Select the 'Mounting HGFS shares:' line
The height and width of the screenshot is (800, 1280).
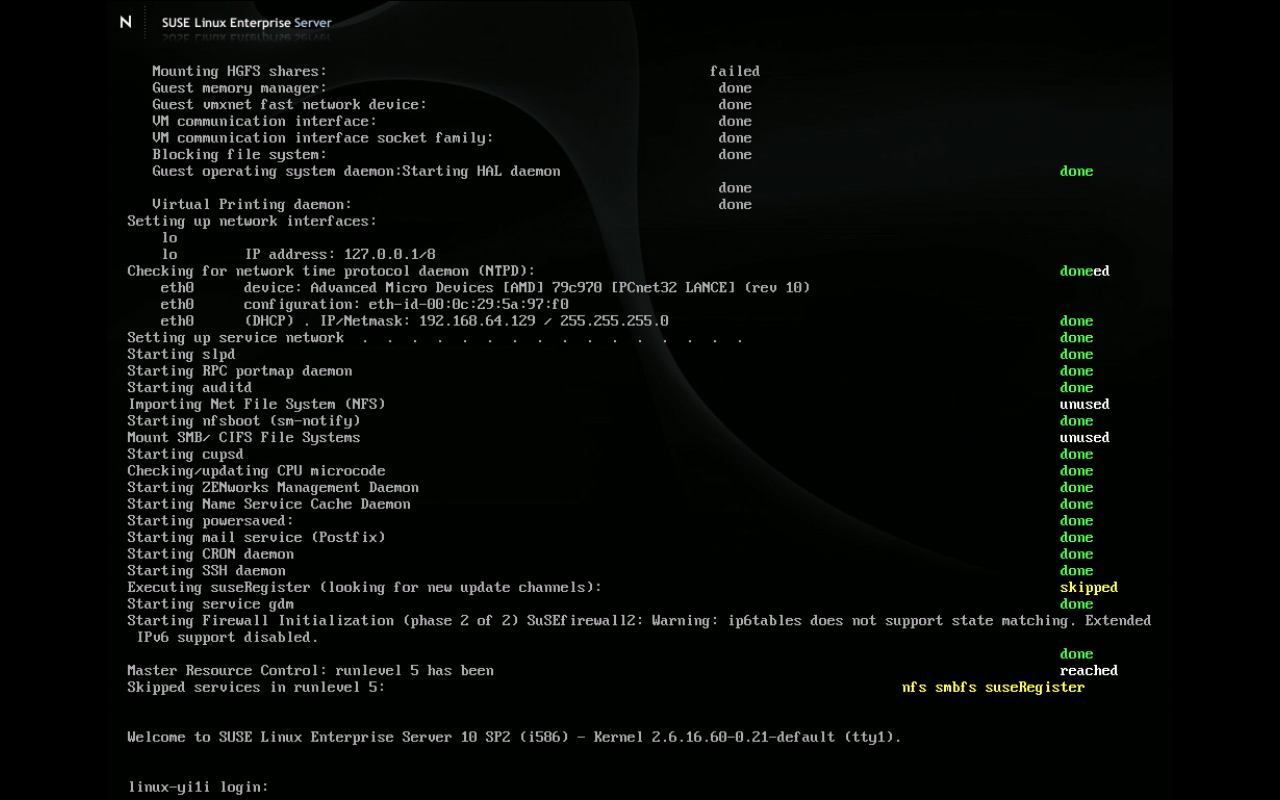tap(239, 71)
